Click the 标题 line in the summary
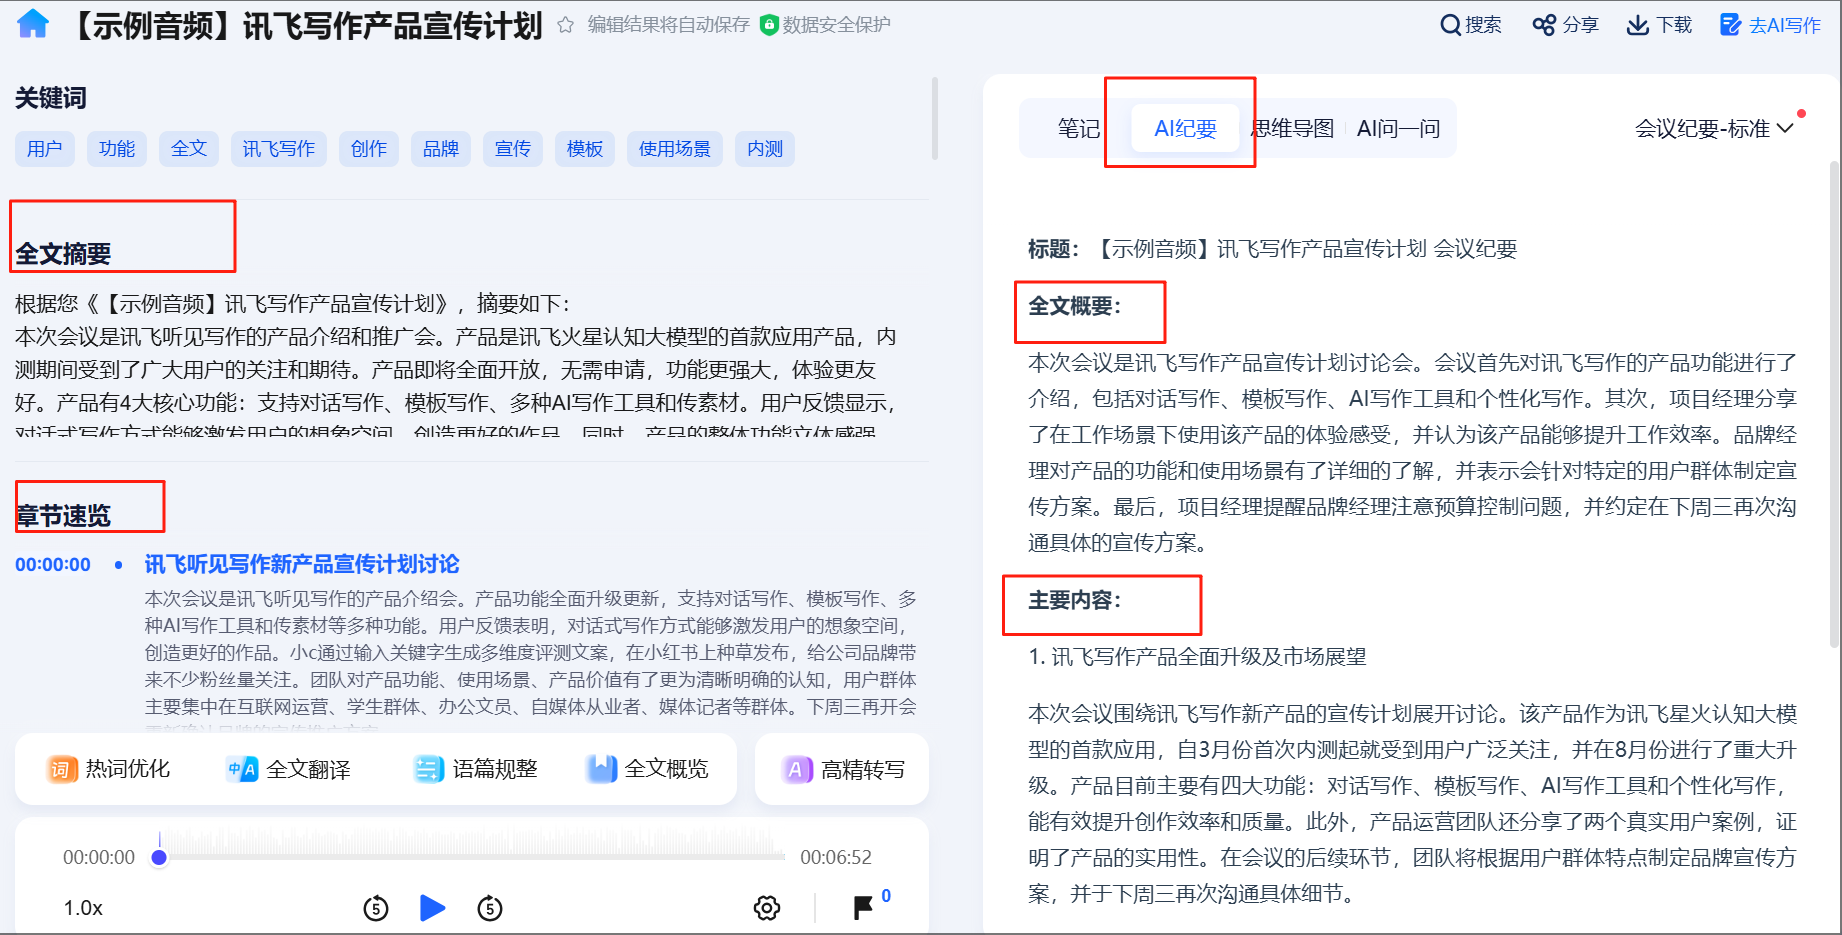The image size is (1842, 935). [x=1272, y=249]
